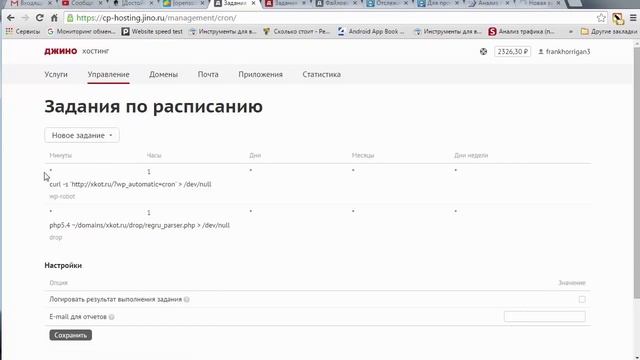Go back with the browser back arrow

[11, 18]
